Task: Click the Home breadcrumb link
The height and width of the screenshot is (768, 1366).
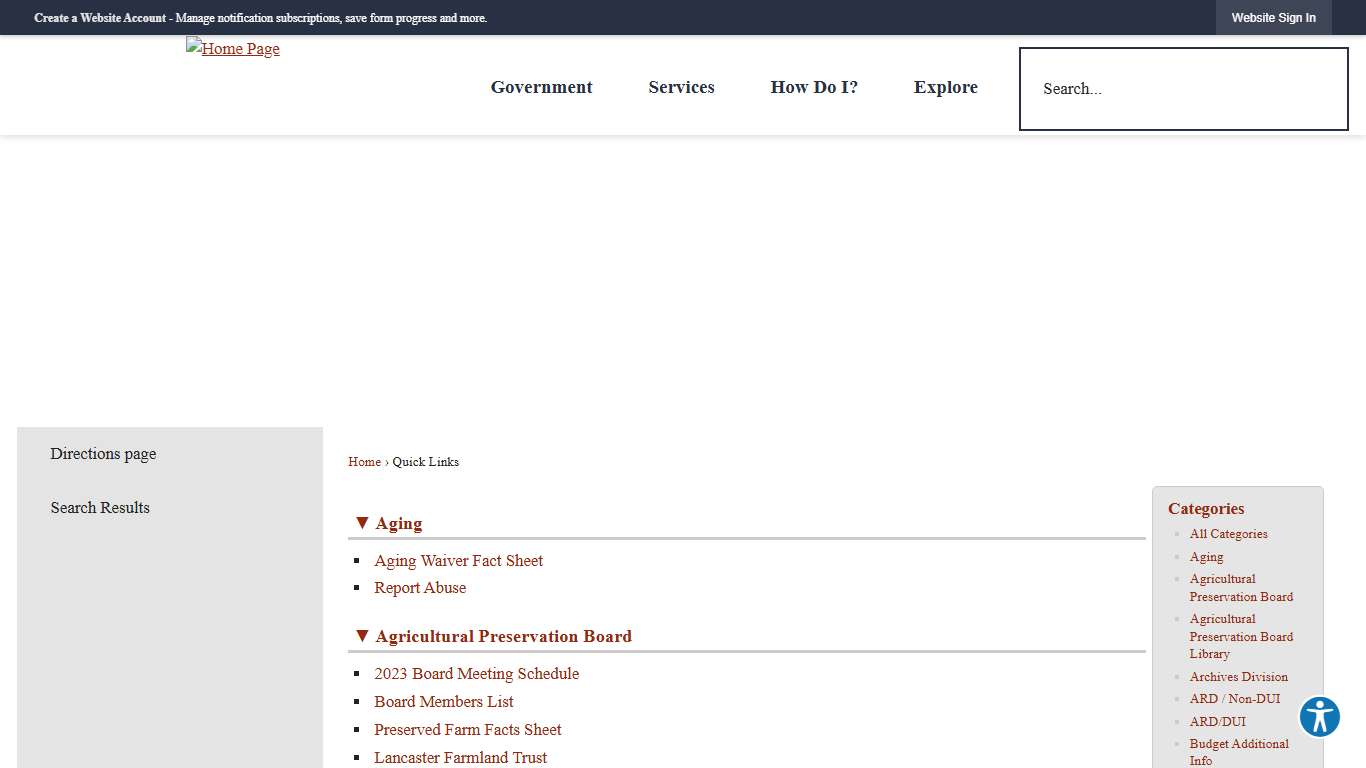Action: point(364,462)
